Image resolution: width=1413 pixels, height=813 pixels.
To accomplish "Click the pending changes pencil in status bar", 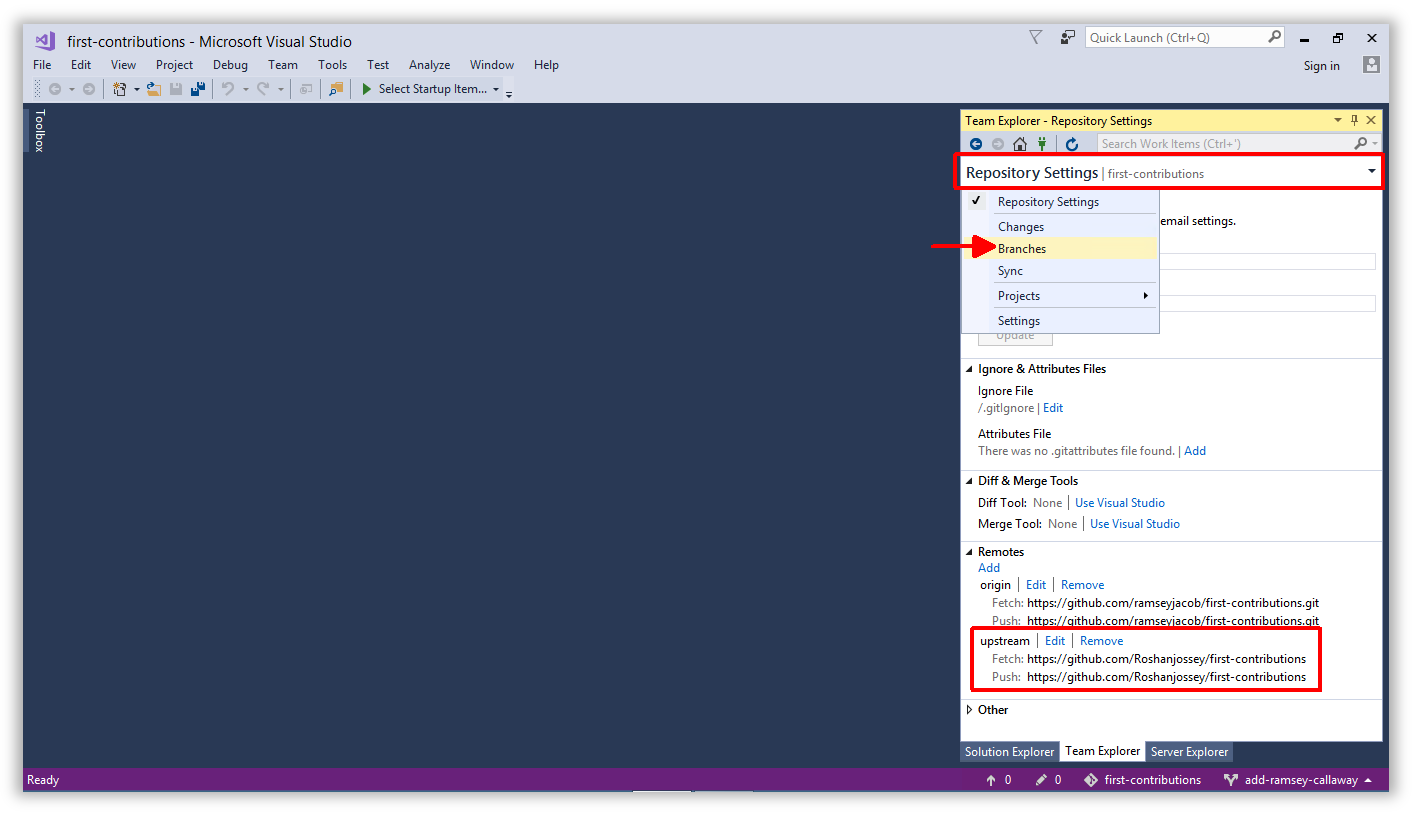I will pos(1041,780).
